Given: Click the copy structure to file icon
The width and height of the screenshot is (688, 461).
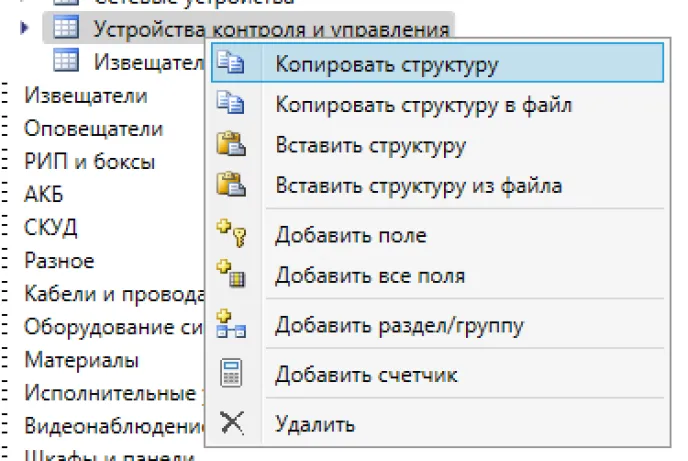Looking at the screenshot, I should tap(231, 103).
